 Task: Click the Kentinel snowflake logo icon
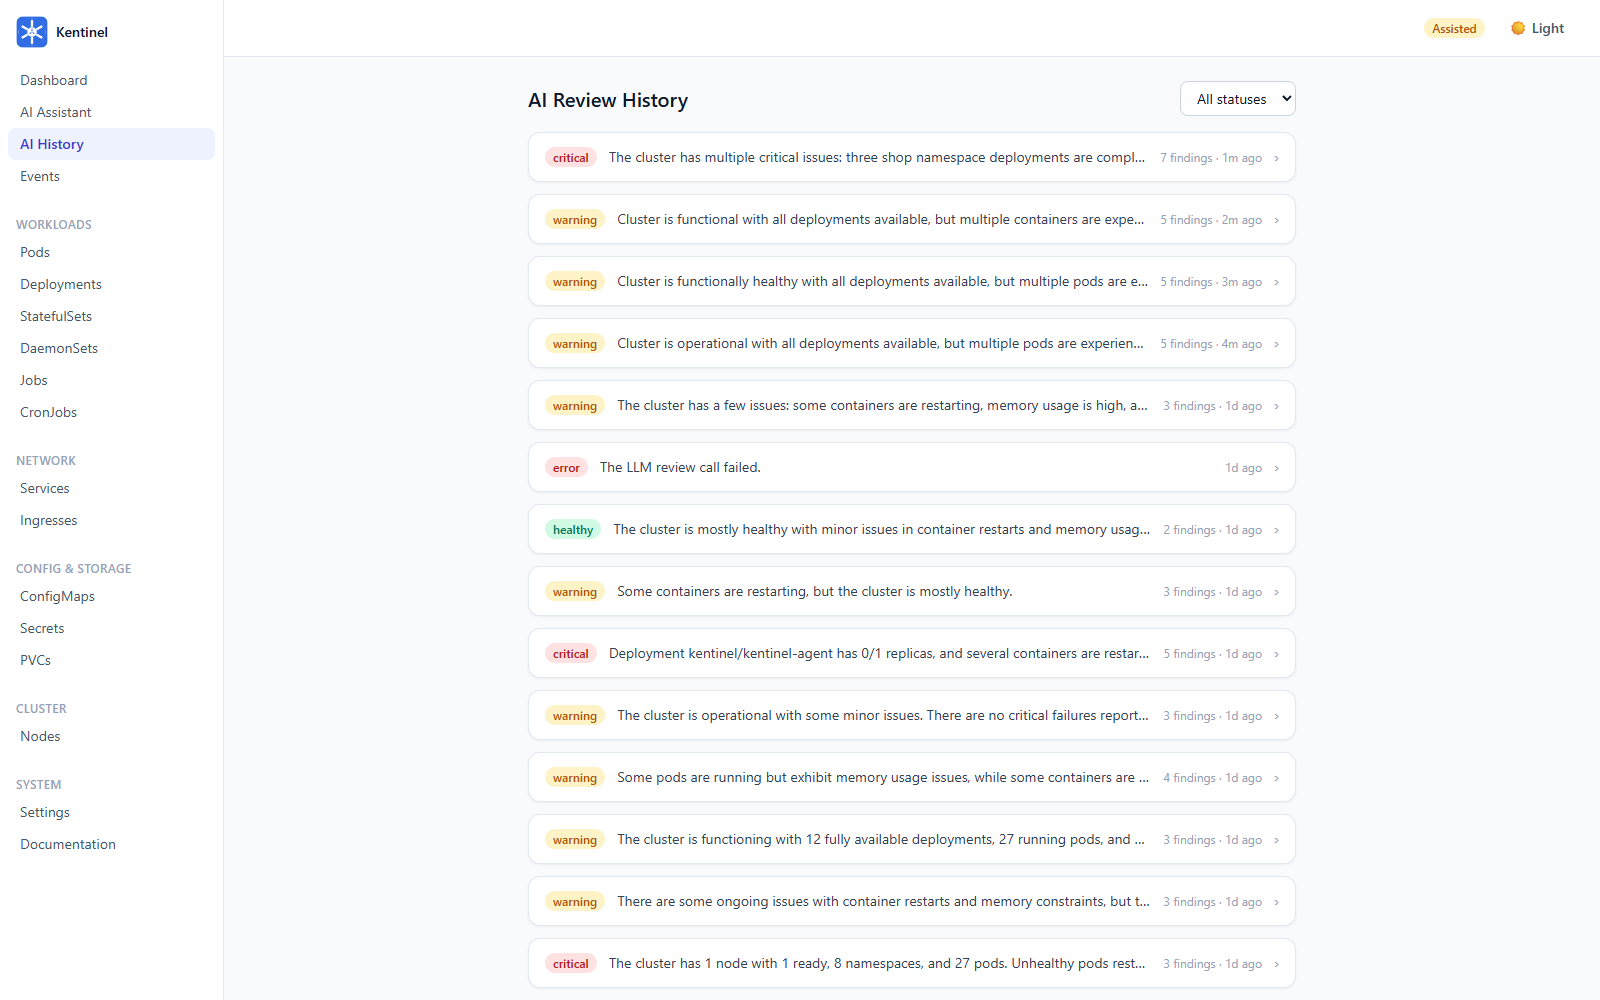pos(32,32)
